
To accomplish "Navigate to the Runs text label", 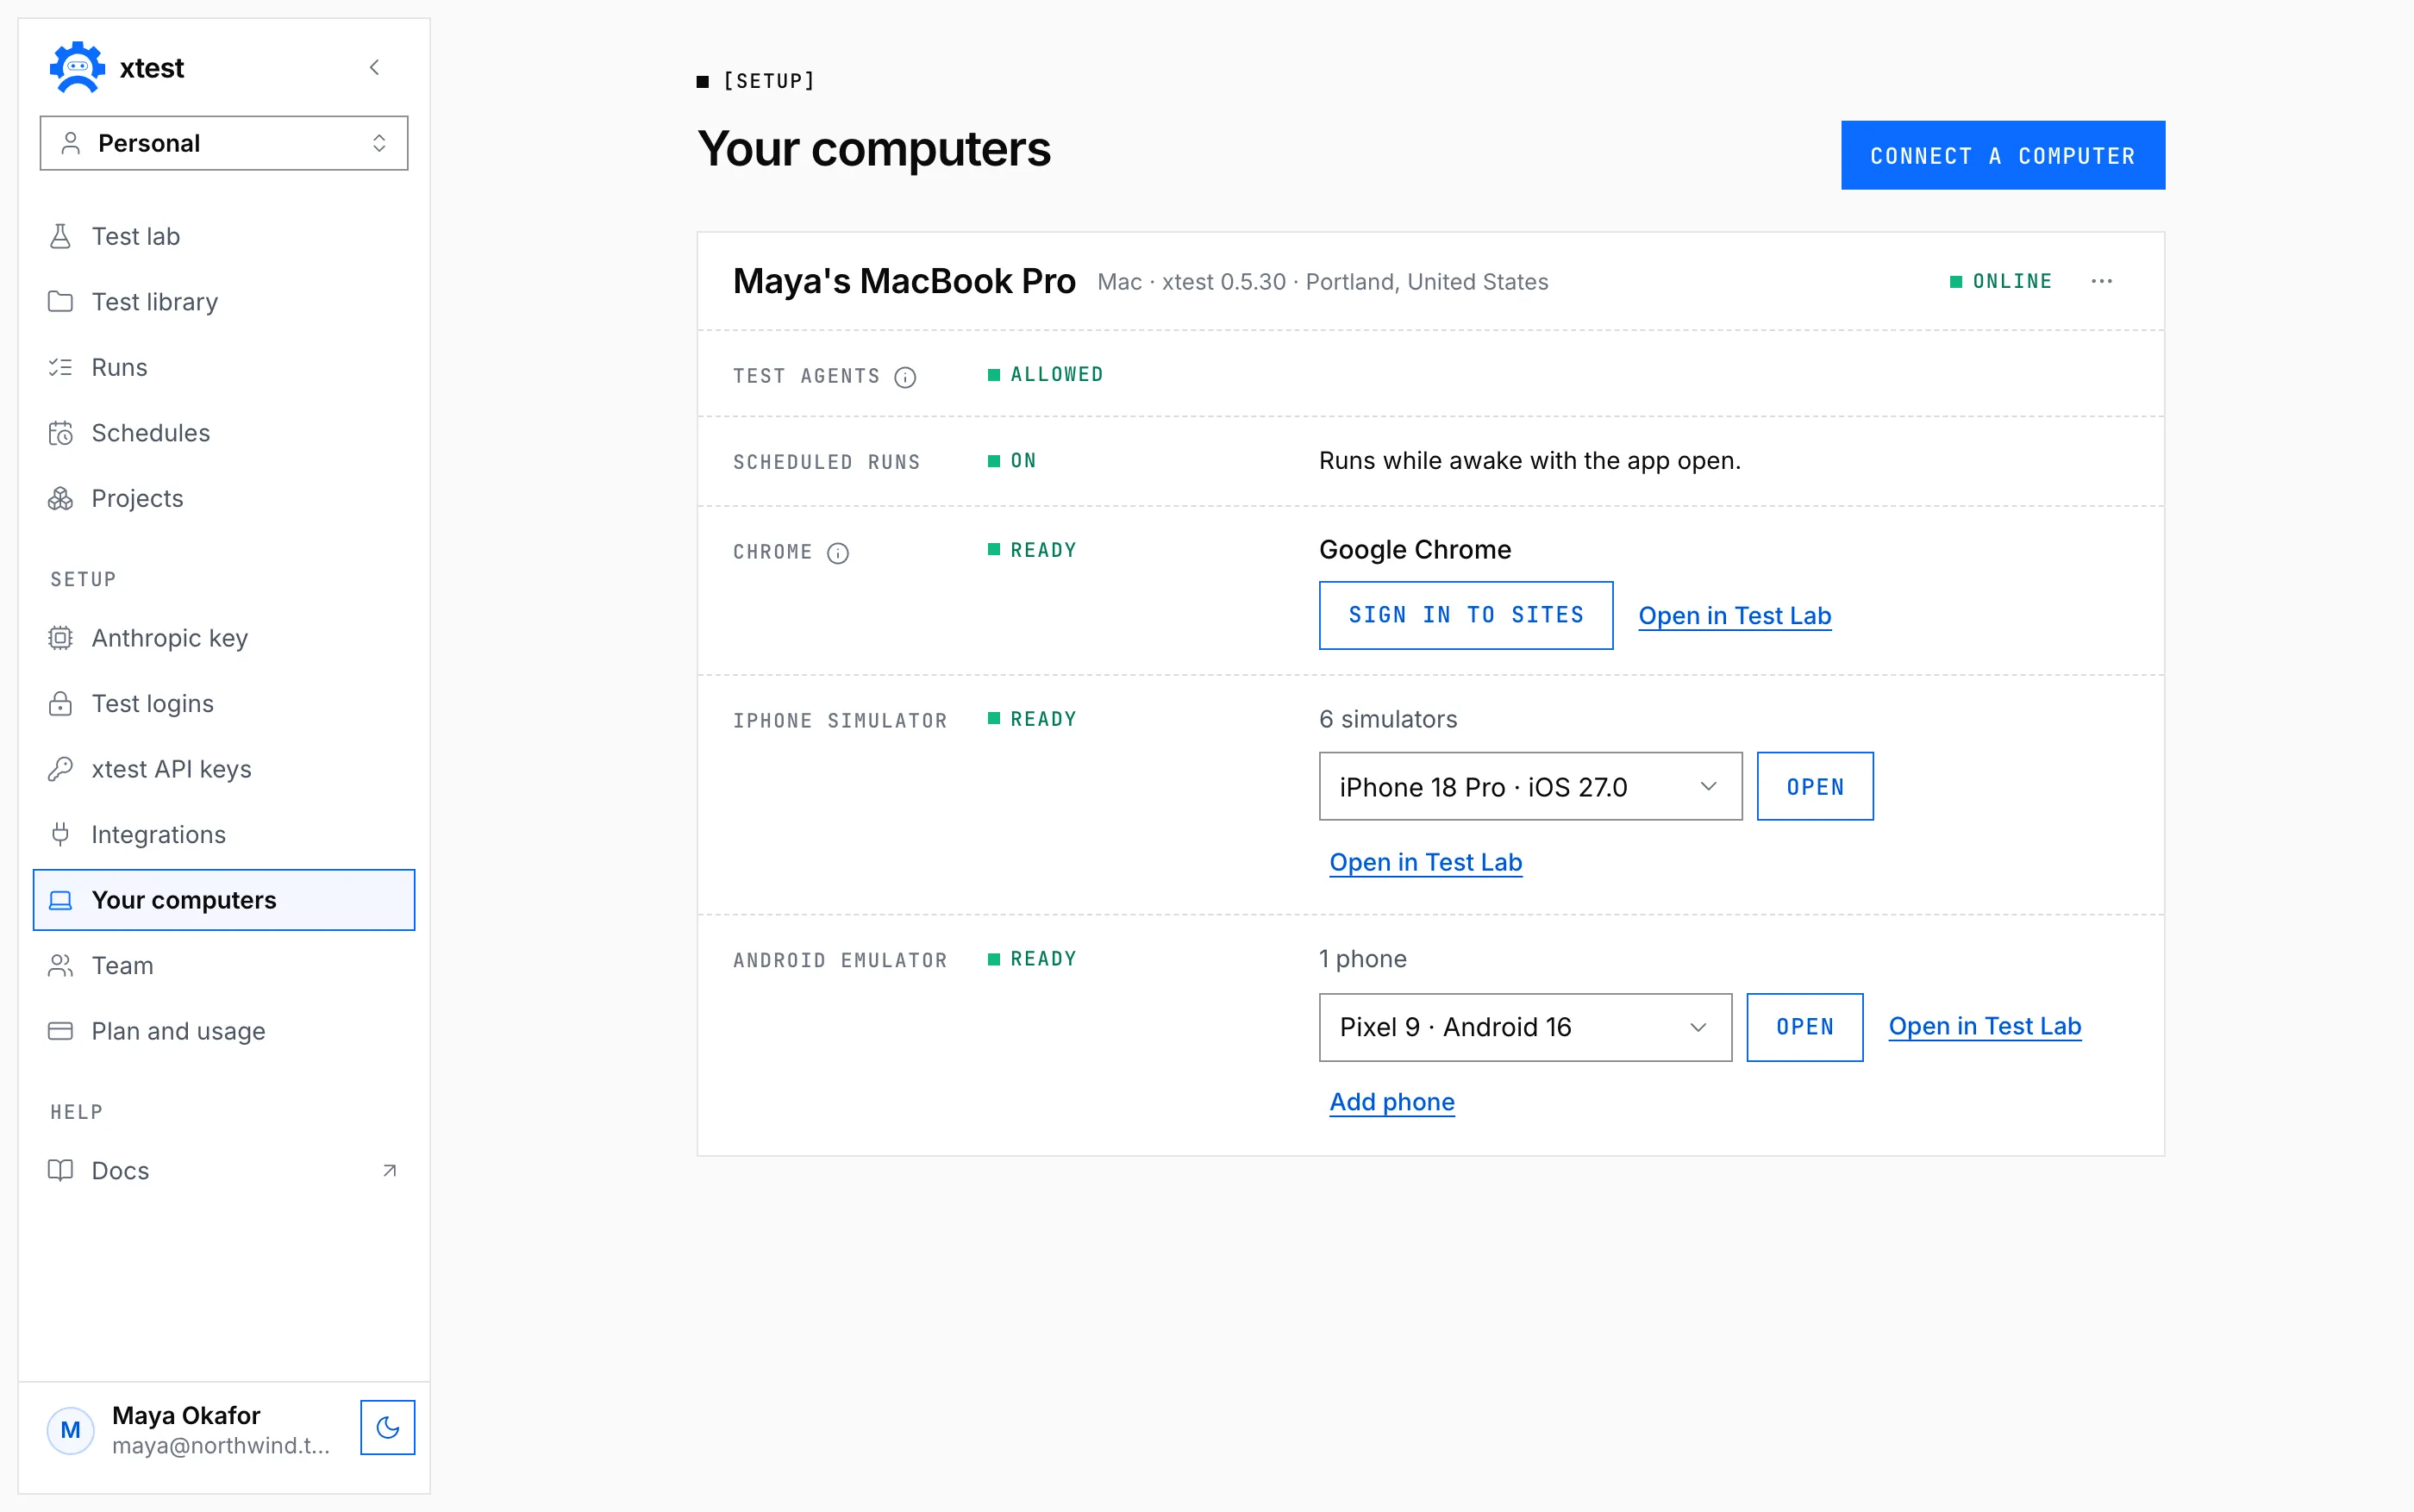I will click(119, 367).
